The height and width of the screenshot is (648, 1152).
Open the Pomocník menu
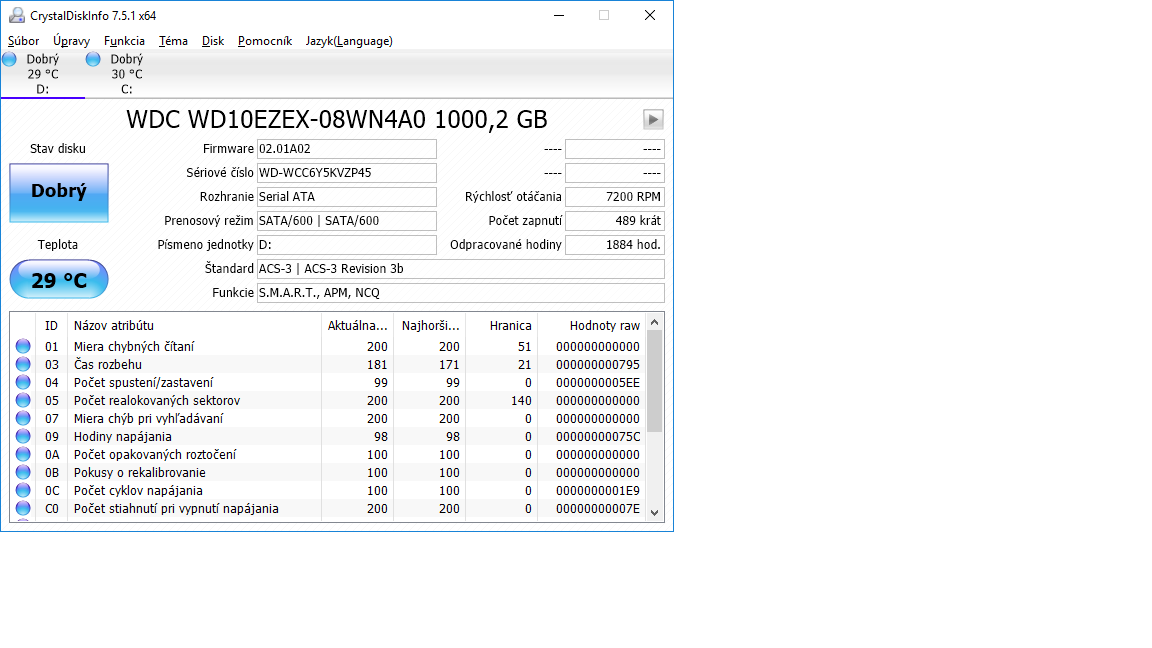point(264,41)
